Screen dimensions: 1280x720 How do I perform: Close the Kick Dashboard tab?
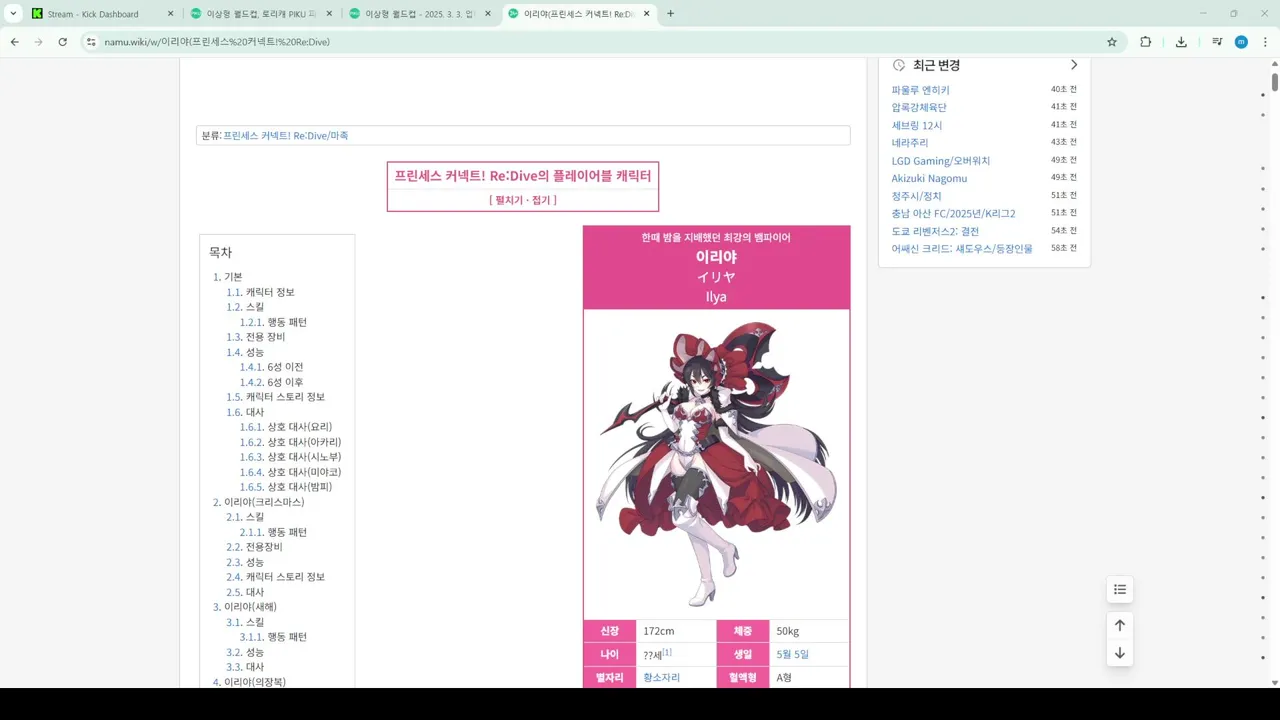tap(170, 14)
